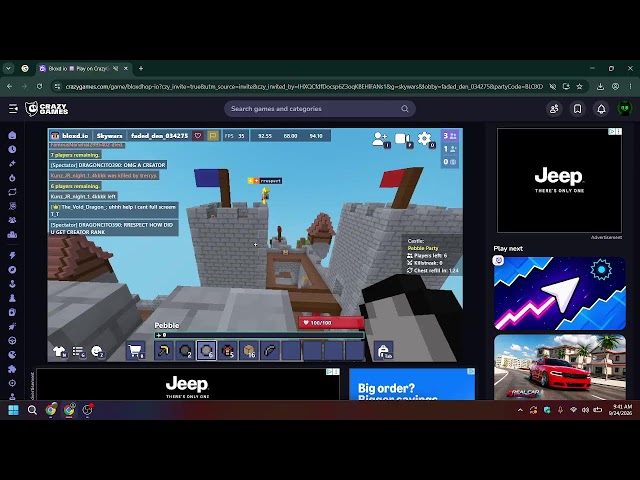Click the 3 players count in party panel
The width and height of the screenshot is (640, 480).
point(450,136)
